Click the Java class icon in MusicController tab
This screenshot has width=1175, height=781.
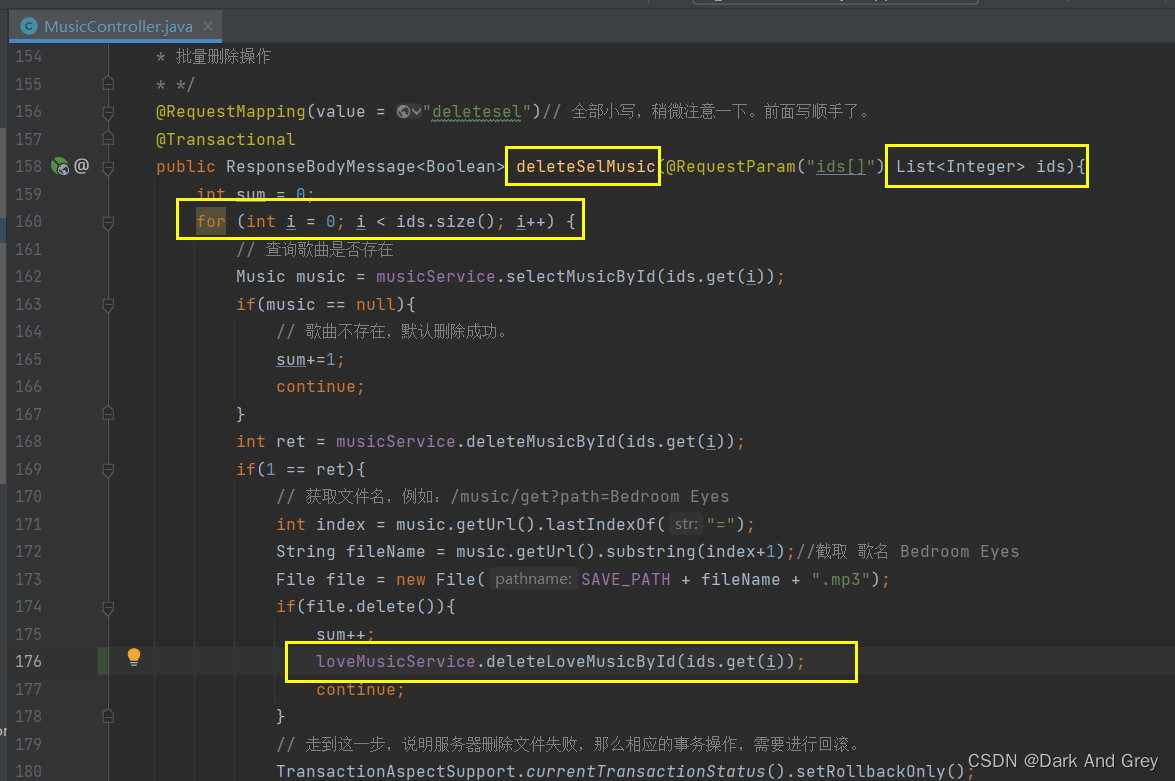[29, 26]
